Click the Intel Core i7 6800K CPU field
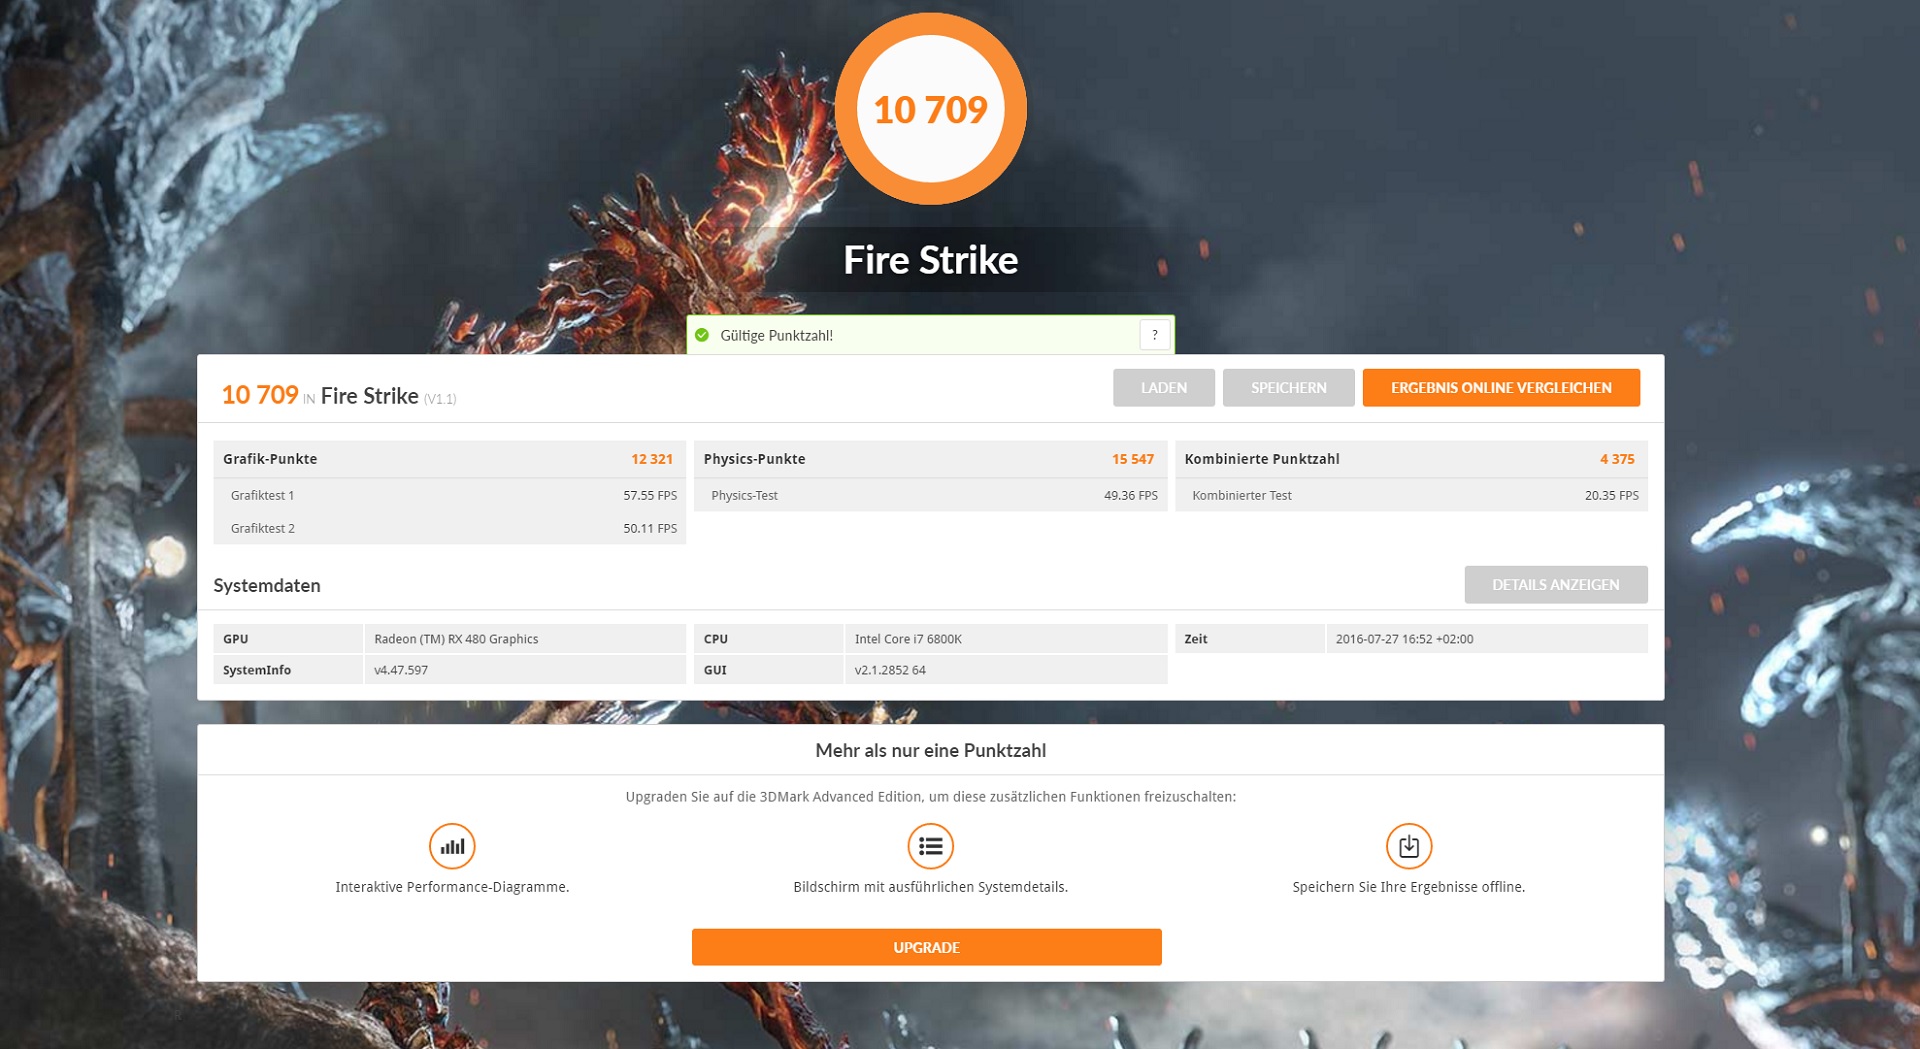Viewport: 1920px width, 1049px height. (1006, 639)
